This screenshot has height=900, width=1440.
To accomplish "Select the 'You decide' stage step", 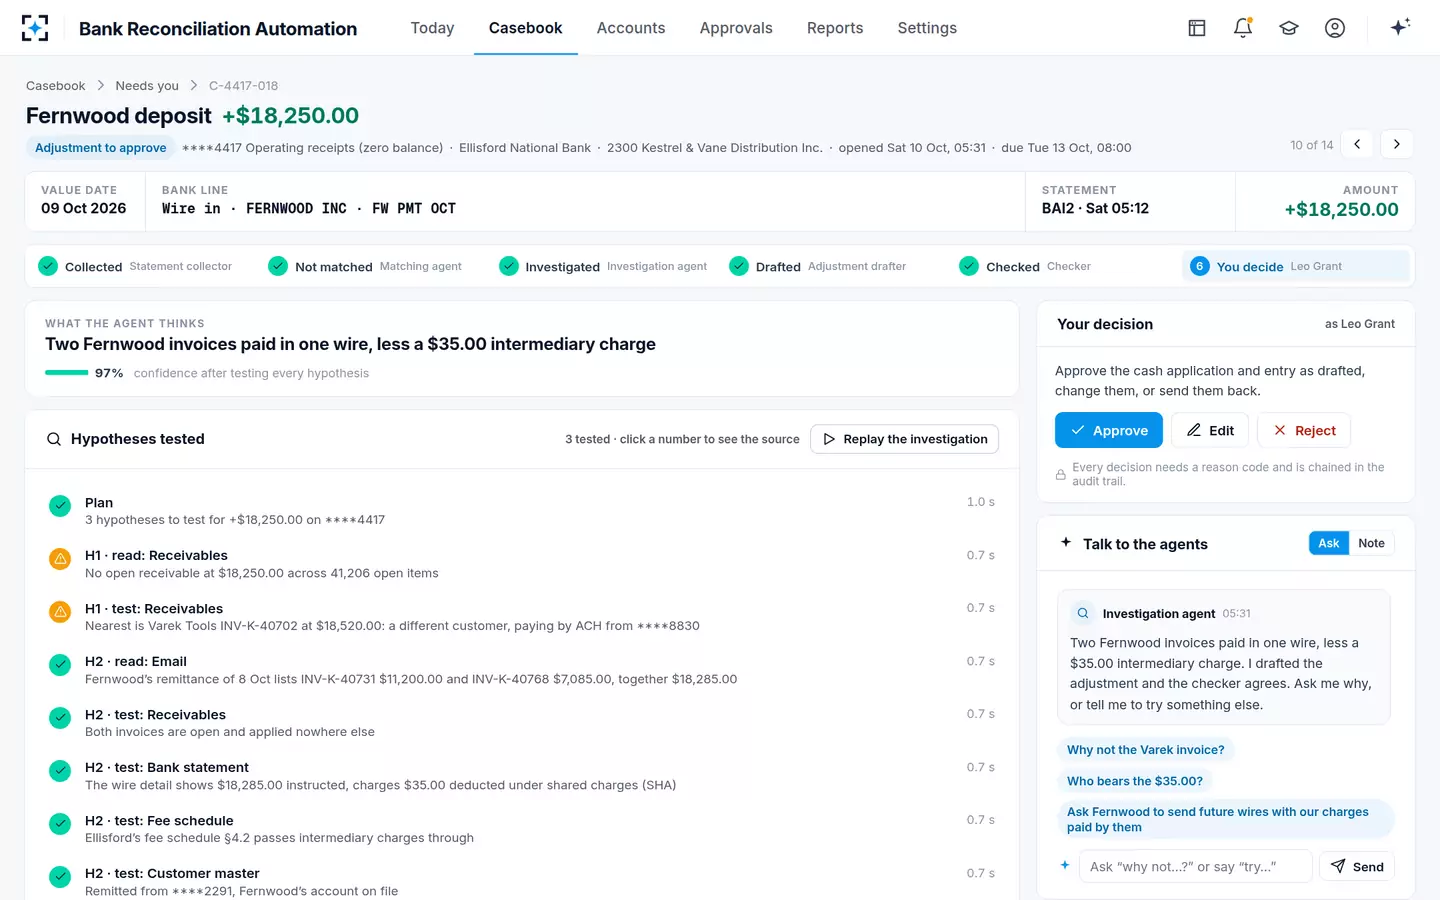I will [1296, 266].
